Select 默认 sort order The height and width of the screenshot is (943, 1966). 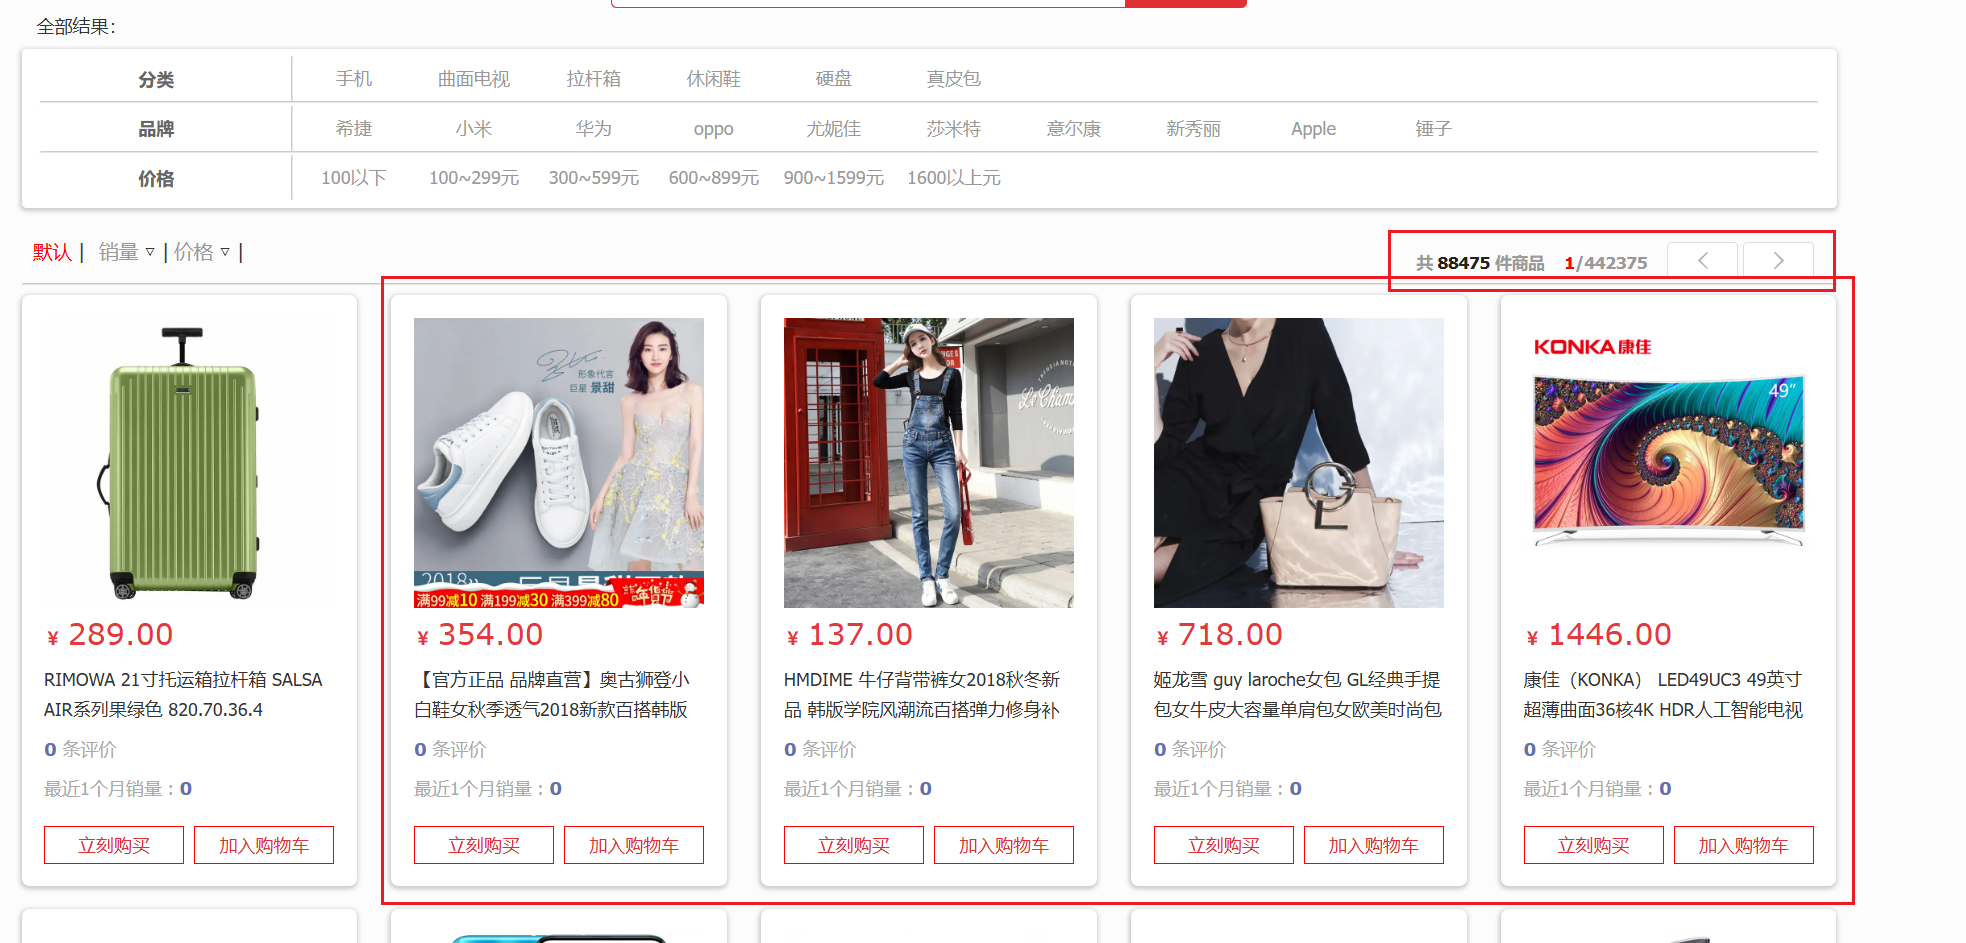pyautogui.click(x=52, y=252)
